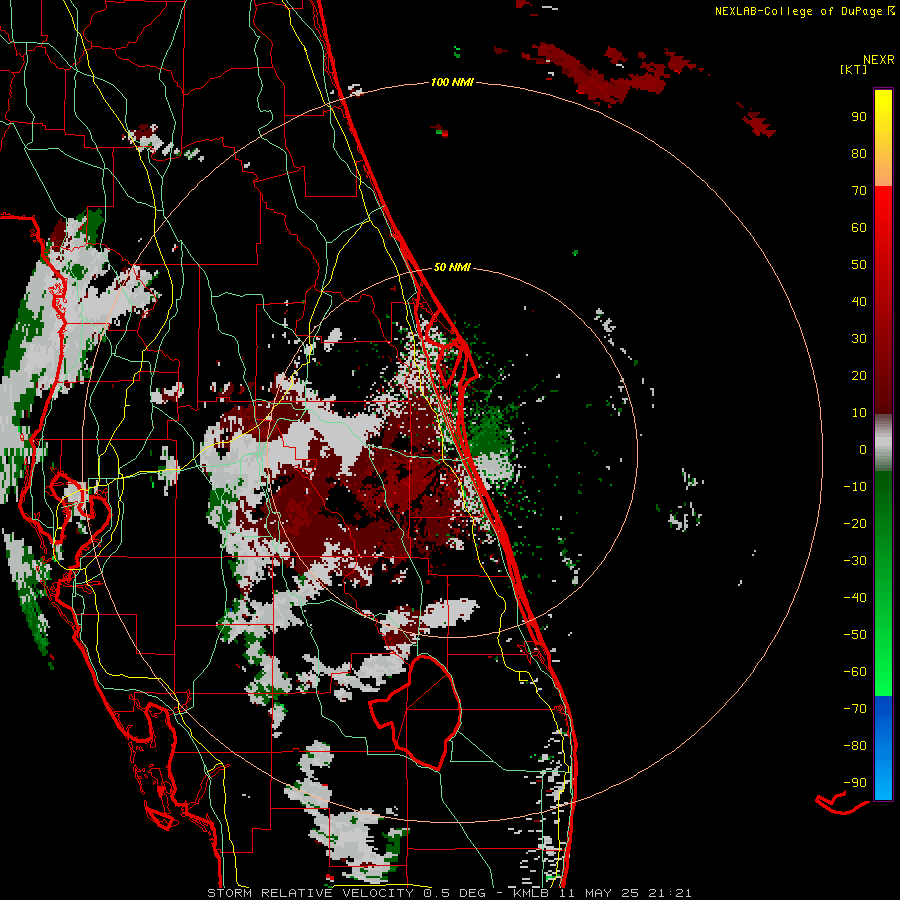Pick the gray zero segment of the color bar

[x=883, y=443]
